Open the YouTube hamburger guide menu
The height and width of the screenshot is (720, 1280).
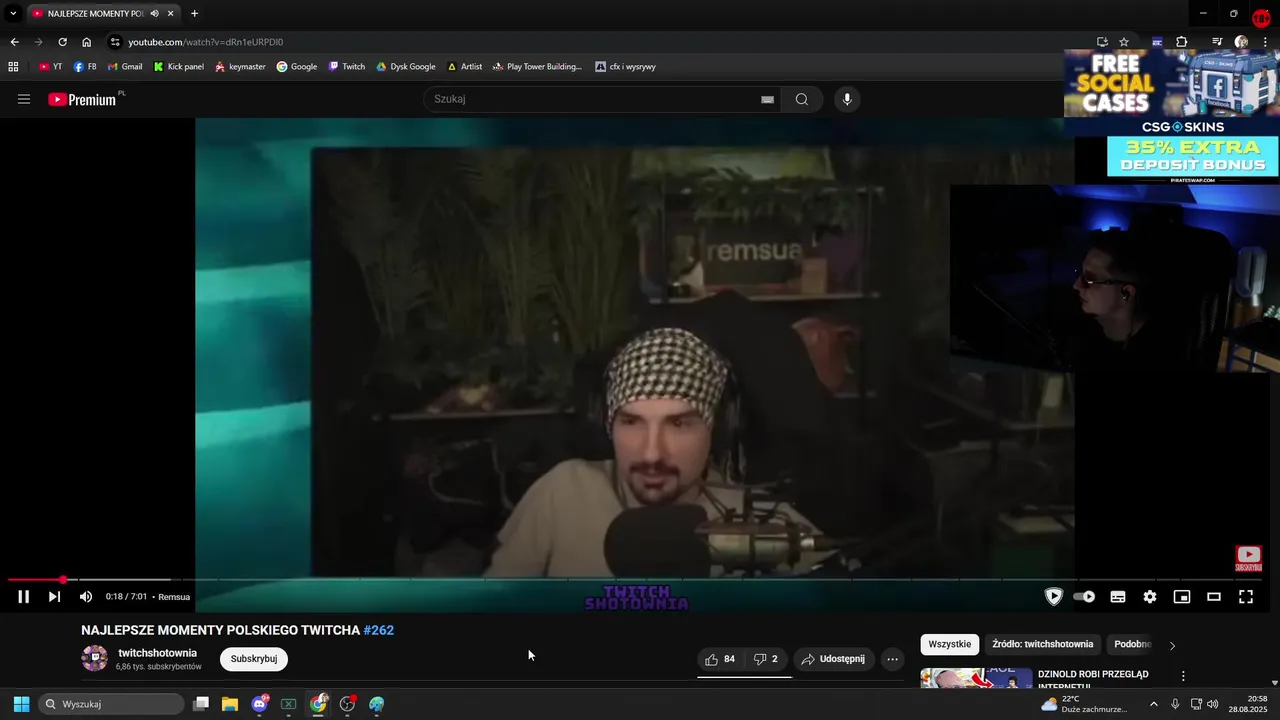24,99
